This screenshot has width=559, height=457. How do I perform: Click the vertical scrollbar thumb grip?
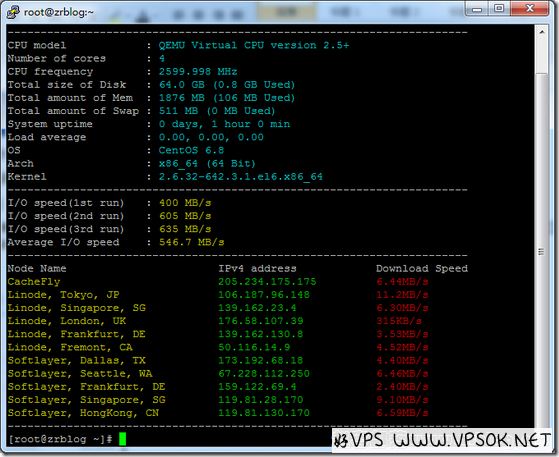click(x=541, y=252)
